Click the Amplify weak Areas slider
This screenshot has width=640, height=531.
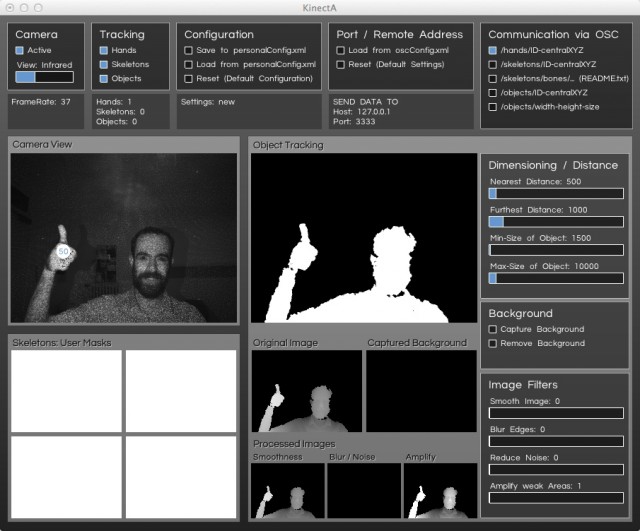(x=555, y=497)
